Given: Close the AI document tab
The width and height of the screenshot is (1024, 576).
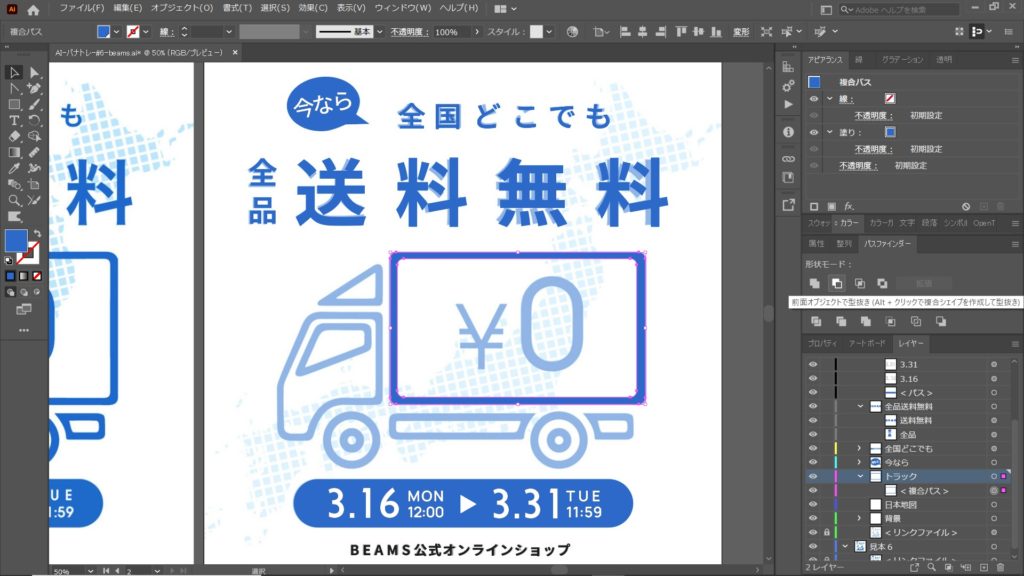Looking at the screenshot, I should [235, 52].
